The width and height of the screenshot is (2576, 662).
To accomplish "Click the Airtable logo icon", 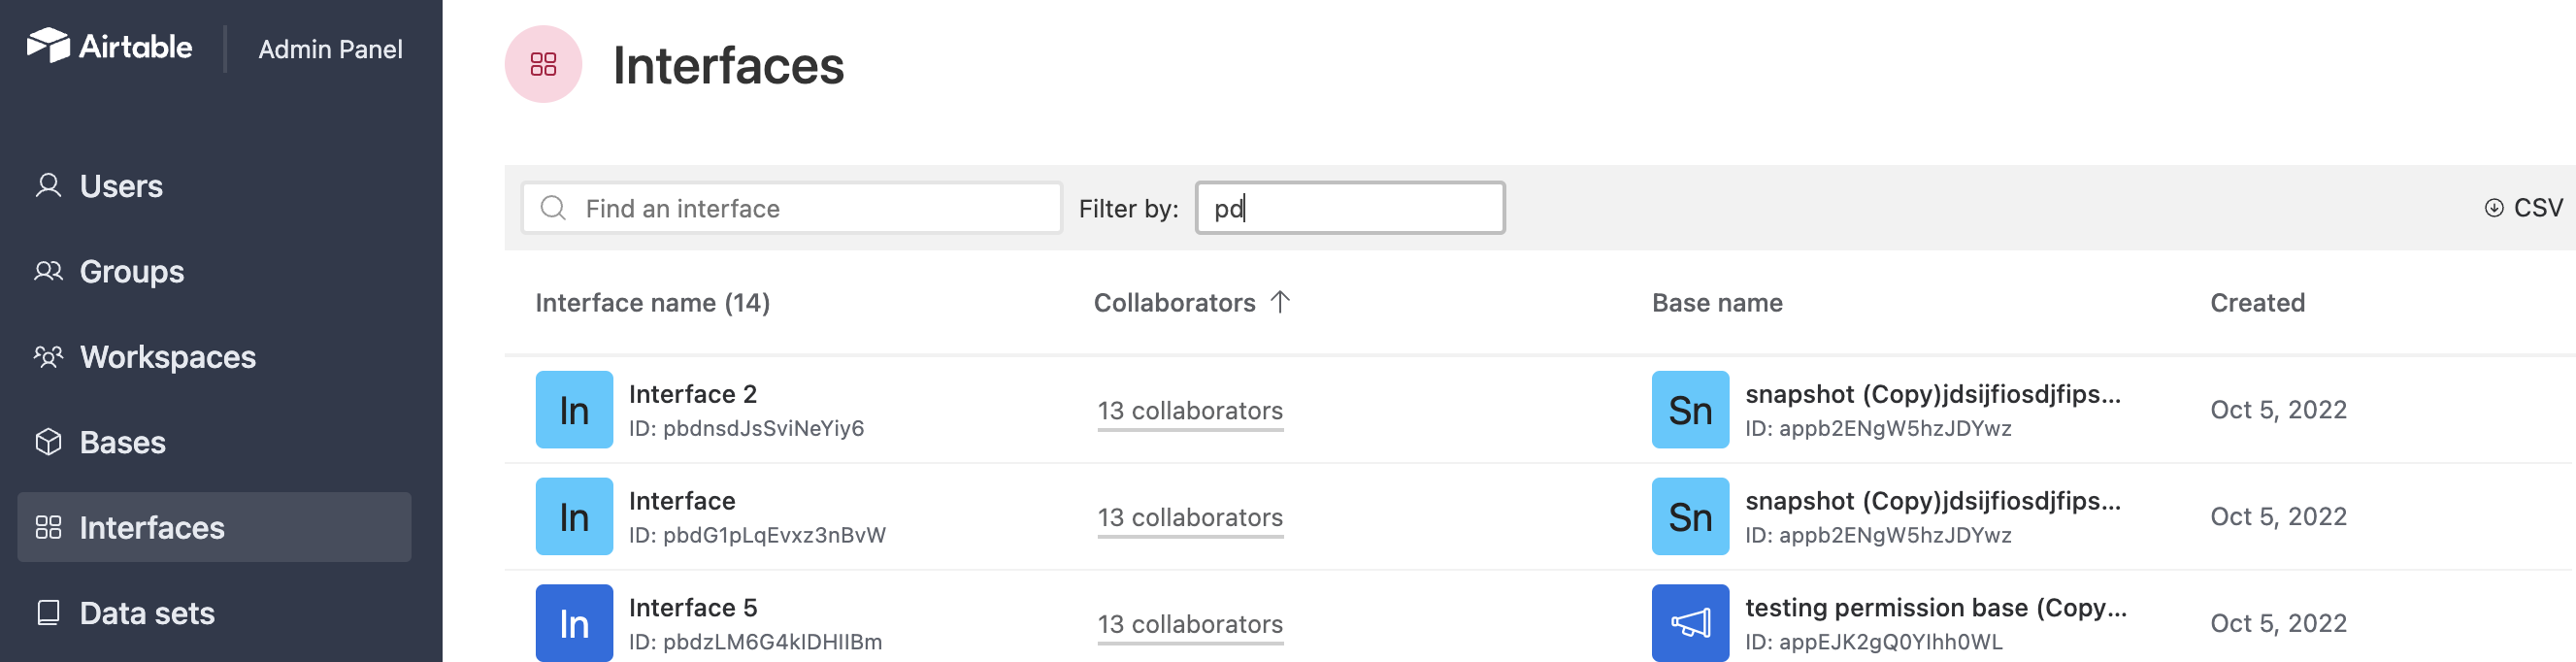I will (47, 46).
